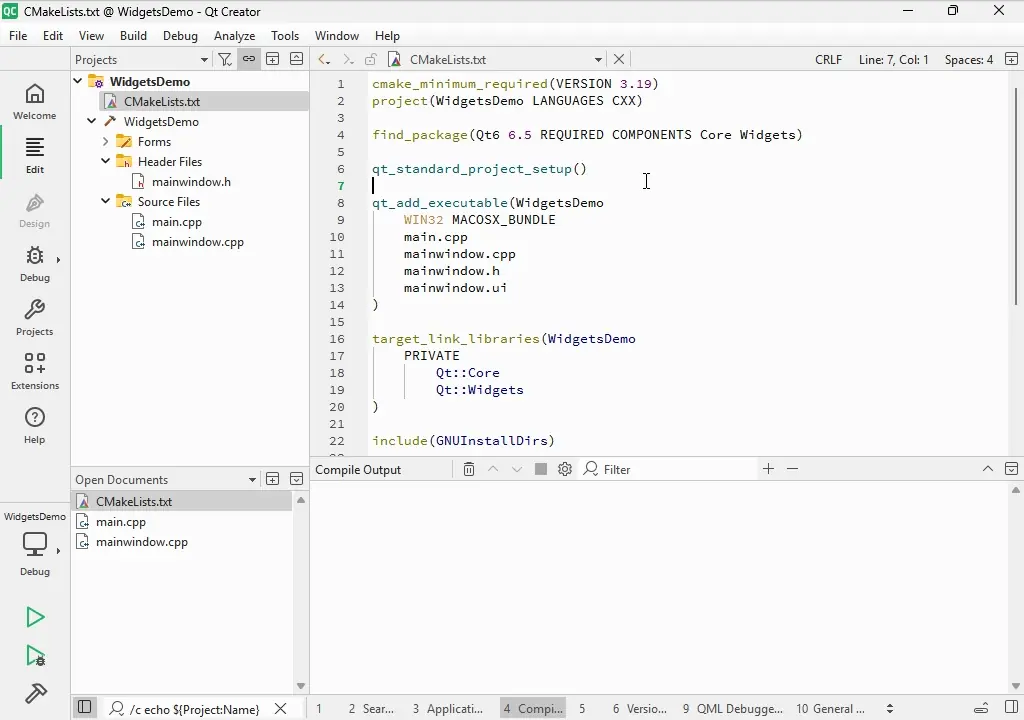
Task: Collapse the Source Files folder
Action: 105,201
